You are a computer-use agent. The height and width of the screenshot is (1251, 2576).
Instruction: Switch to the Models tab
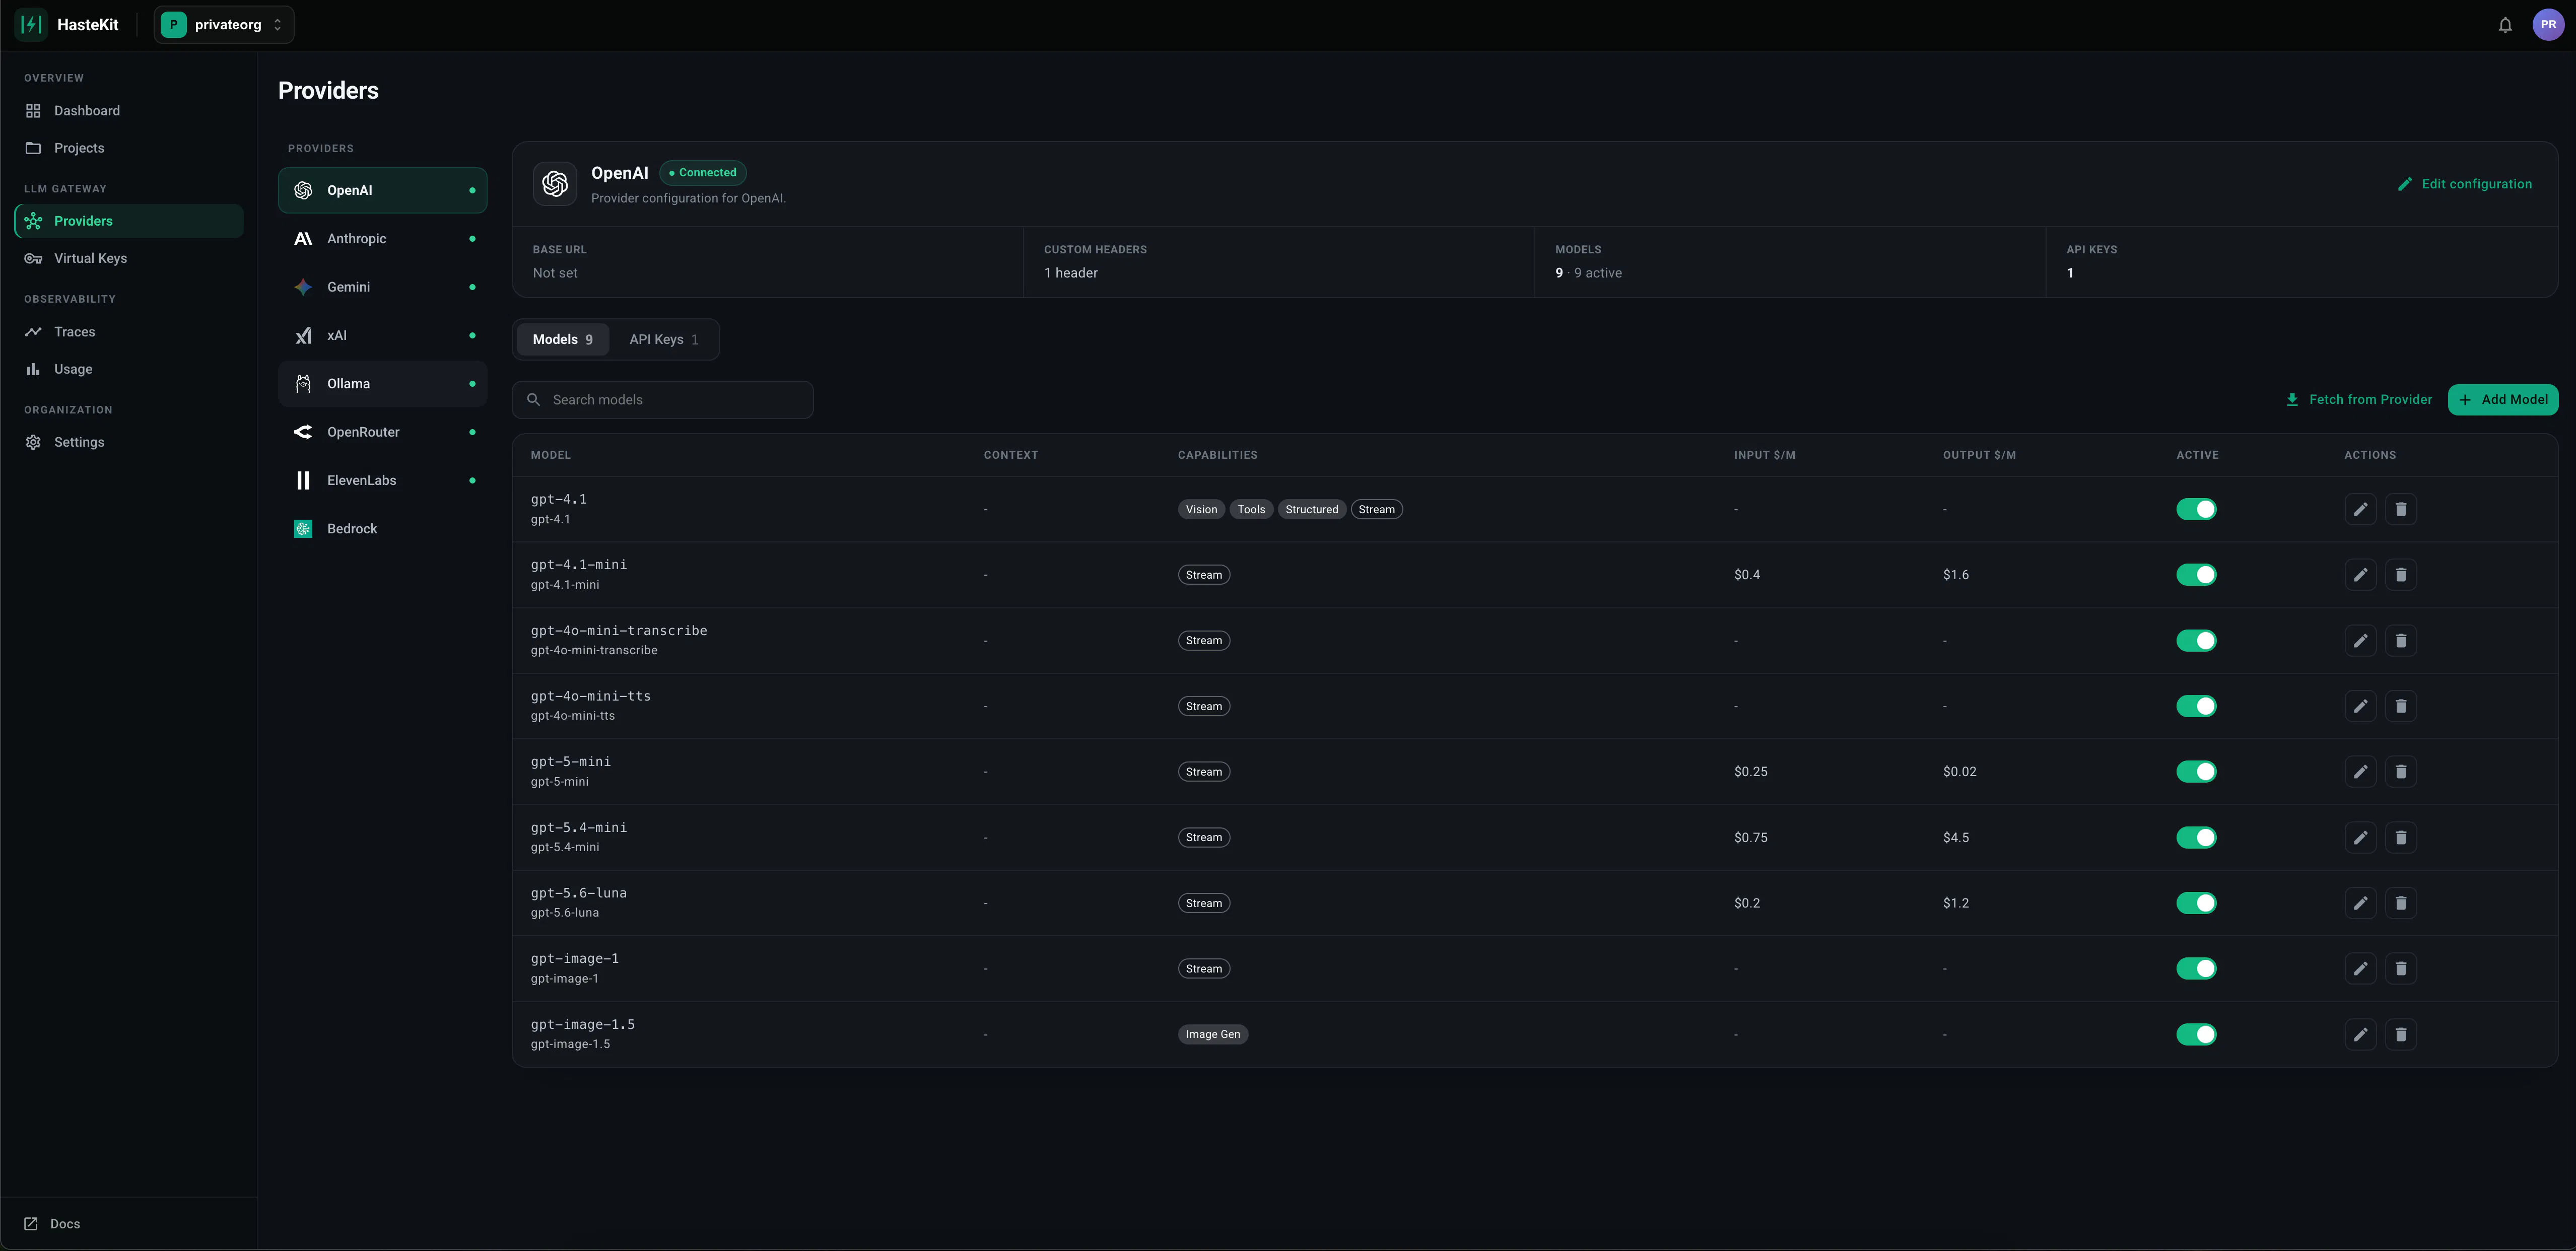point(563,340)
